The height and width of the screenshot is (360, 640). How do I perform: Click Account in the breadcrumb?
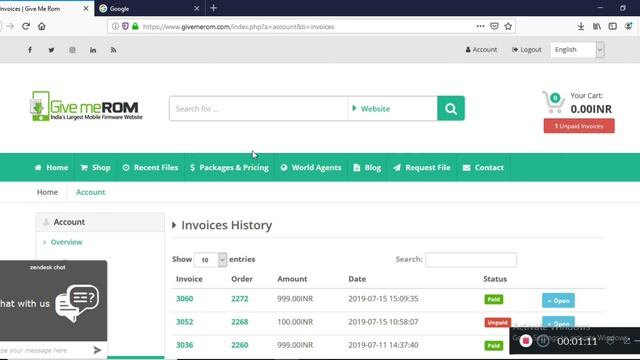(91, 192)
